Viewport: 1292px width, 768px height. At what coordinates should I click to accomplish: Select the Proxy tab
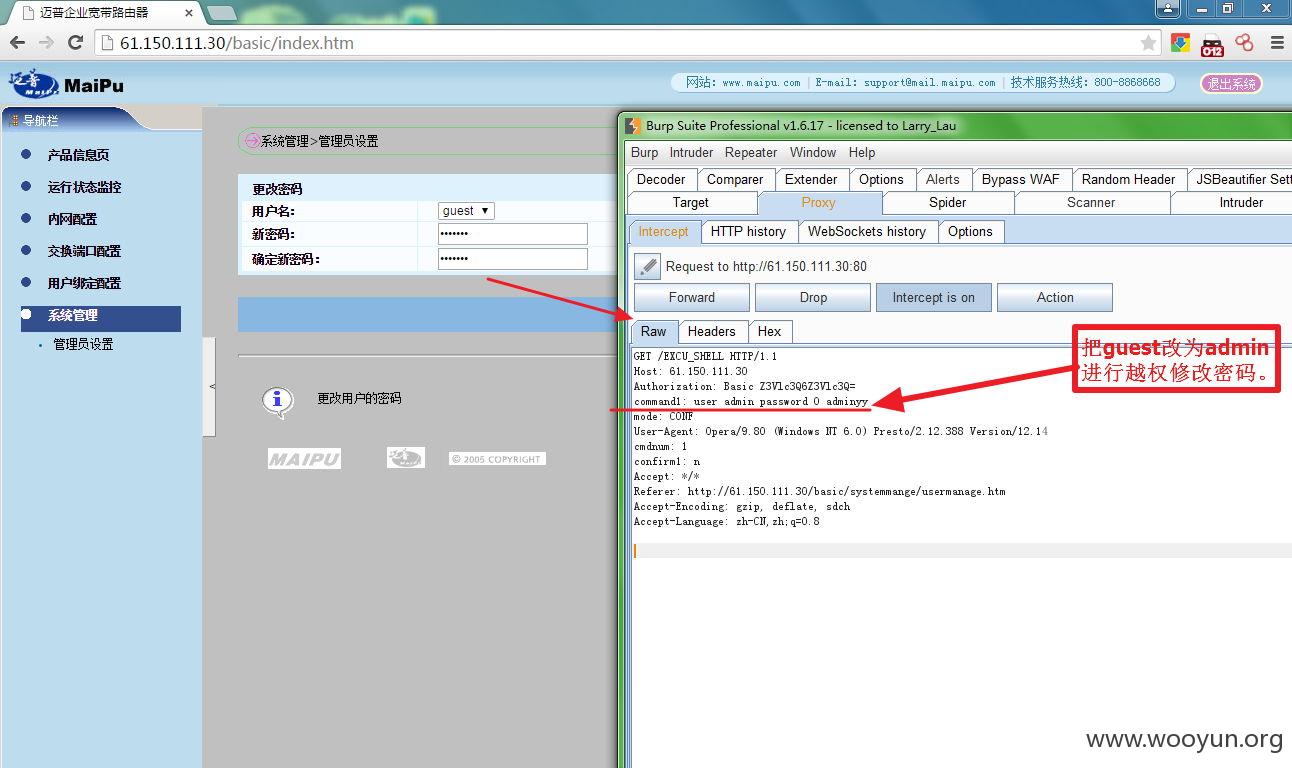(x=818, y=203)
